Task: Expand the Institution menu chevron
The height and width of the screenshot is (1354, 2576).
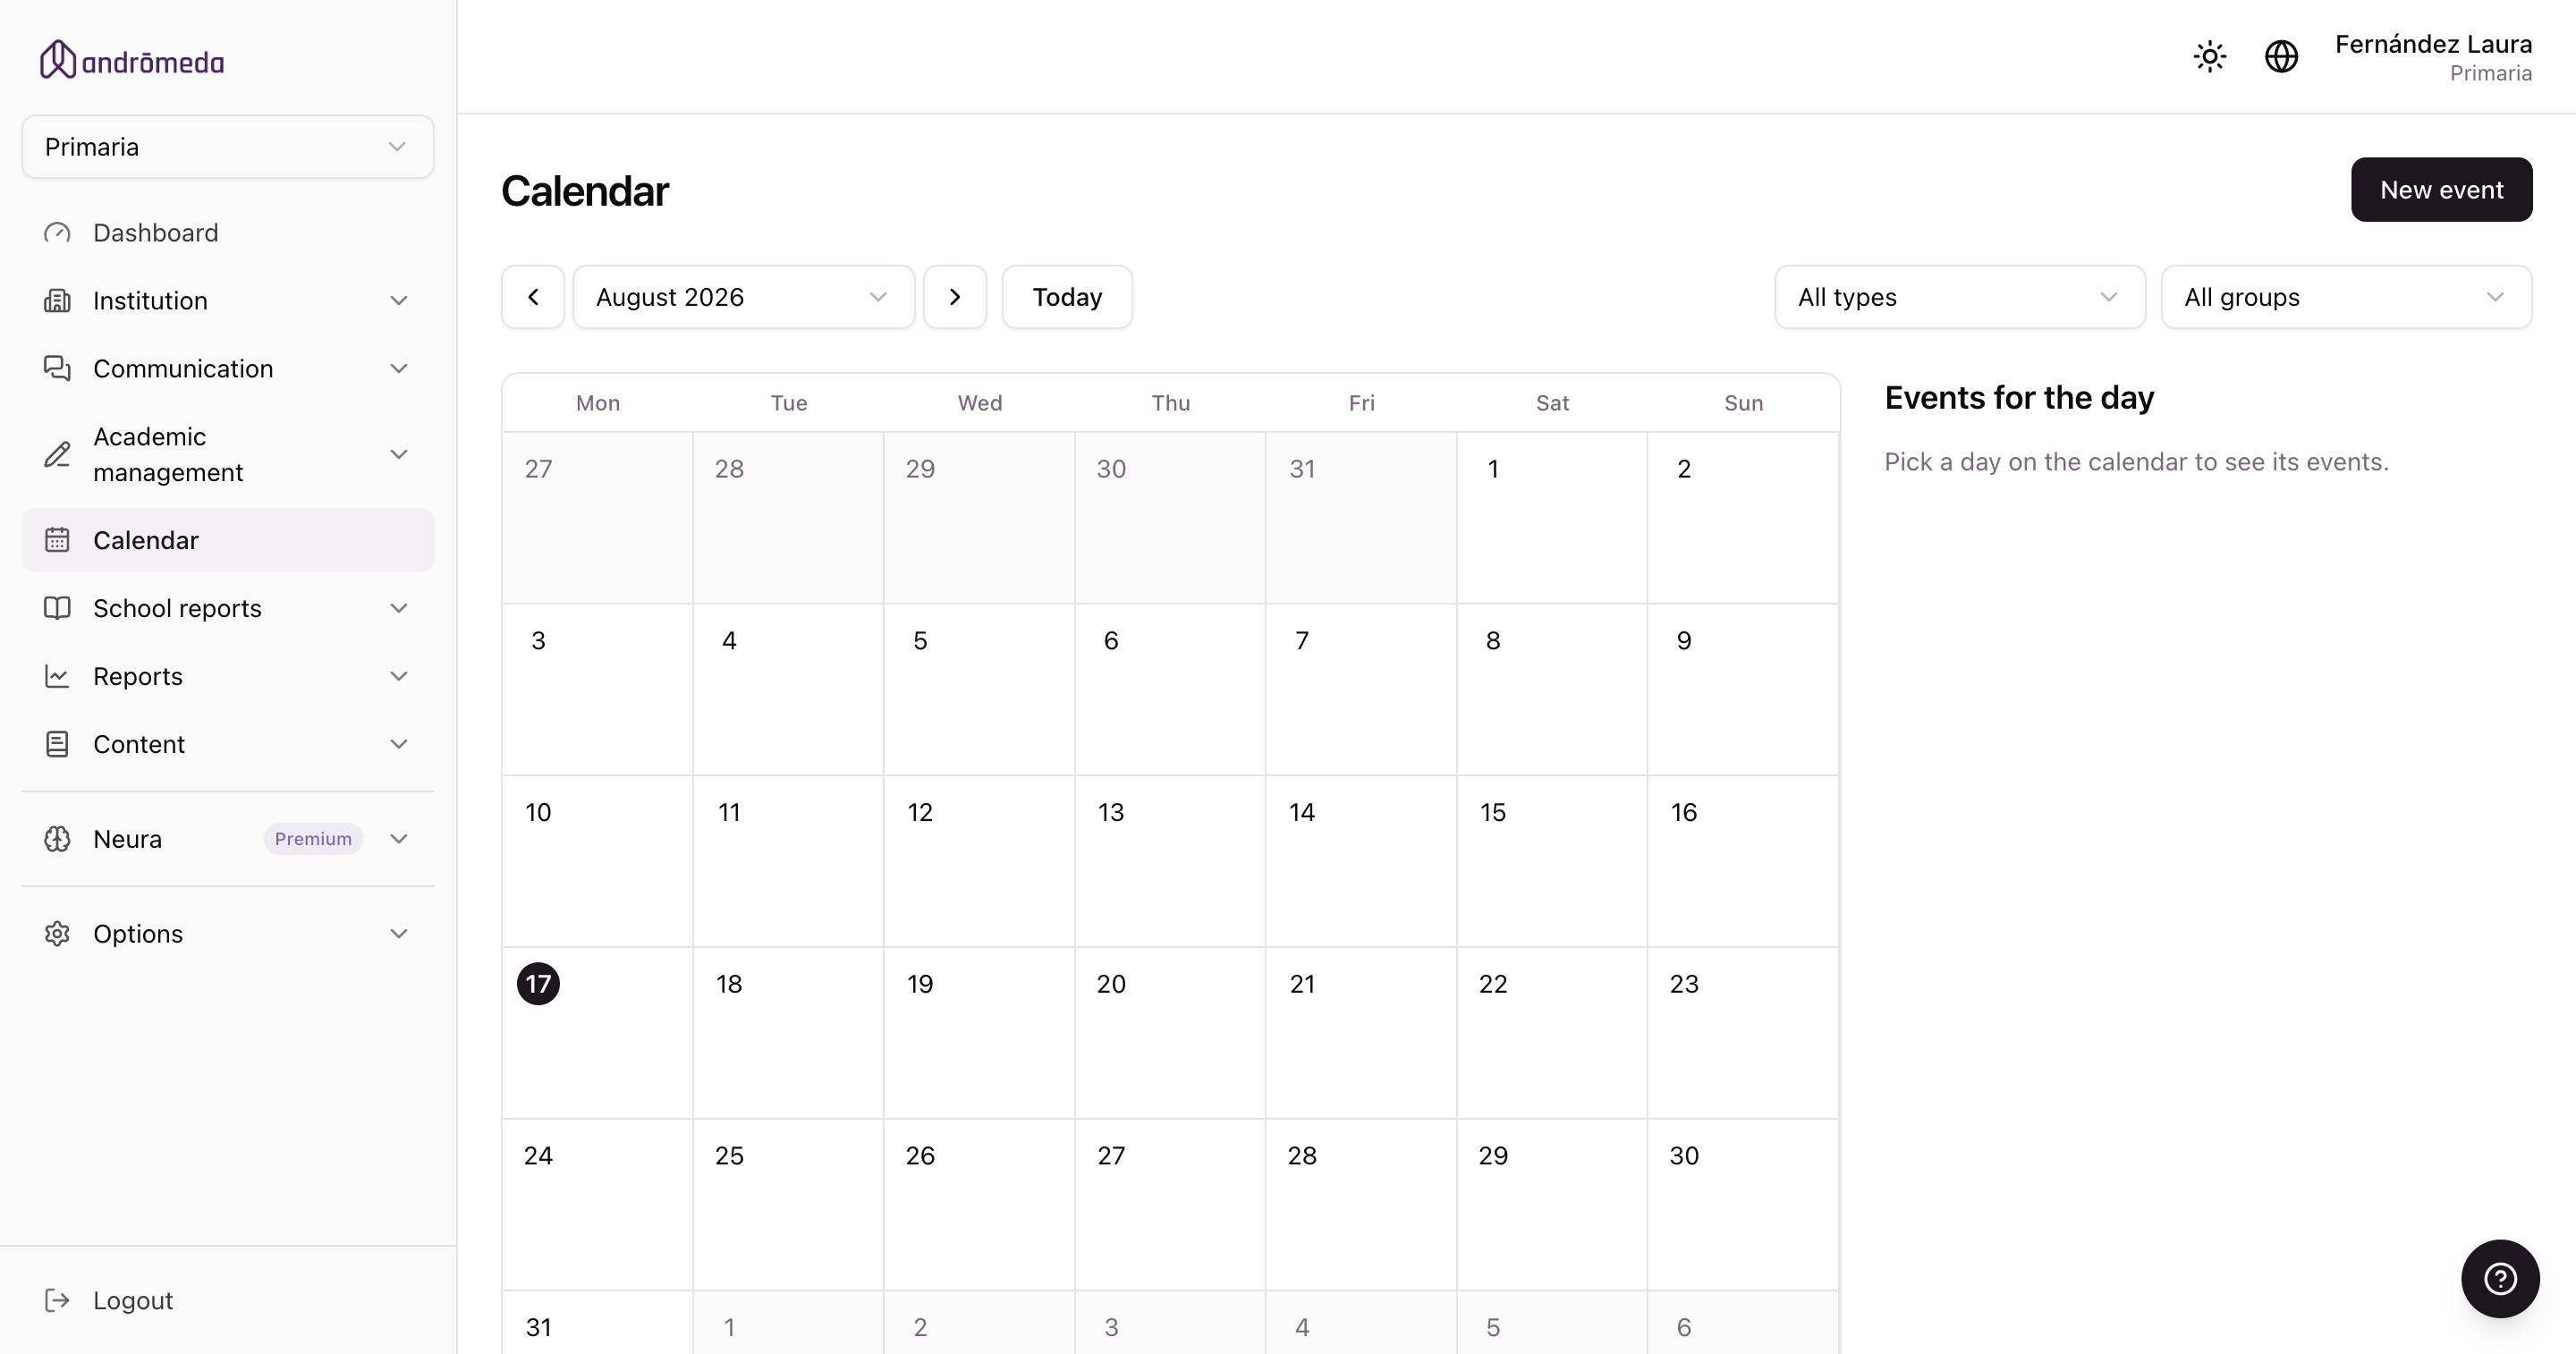Action: (x=399, y=301)
